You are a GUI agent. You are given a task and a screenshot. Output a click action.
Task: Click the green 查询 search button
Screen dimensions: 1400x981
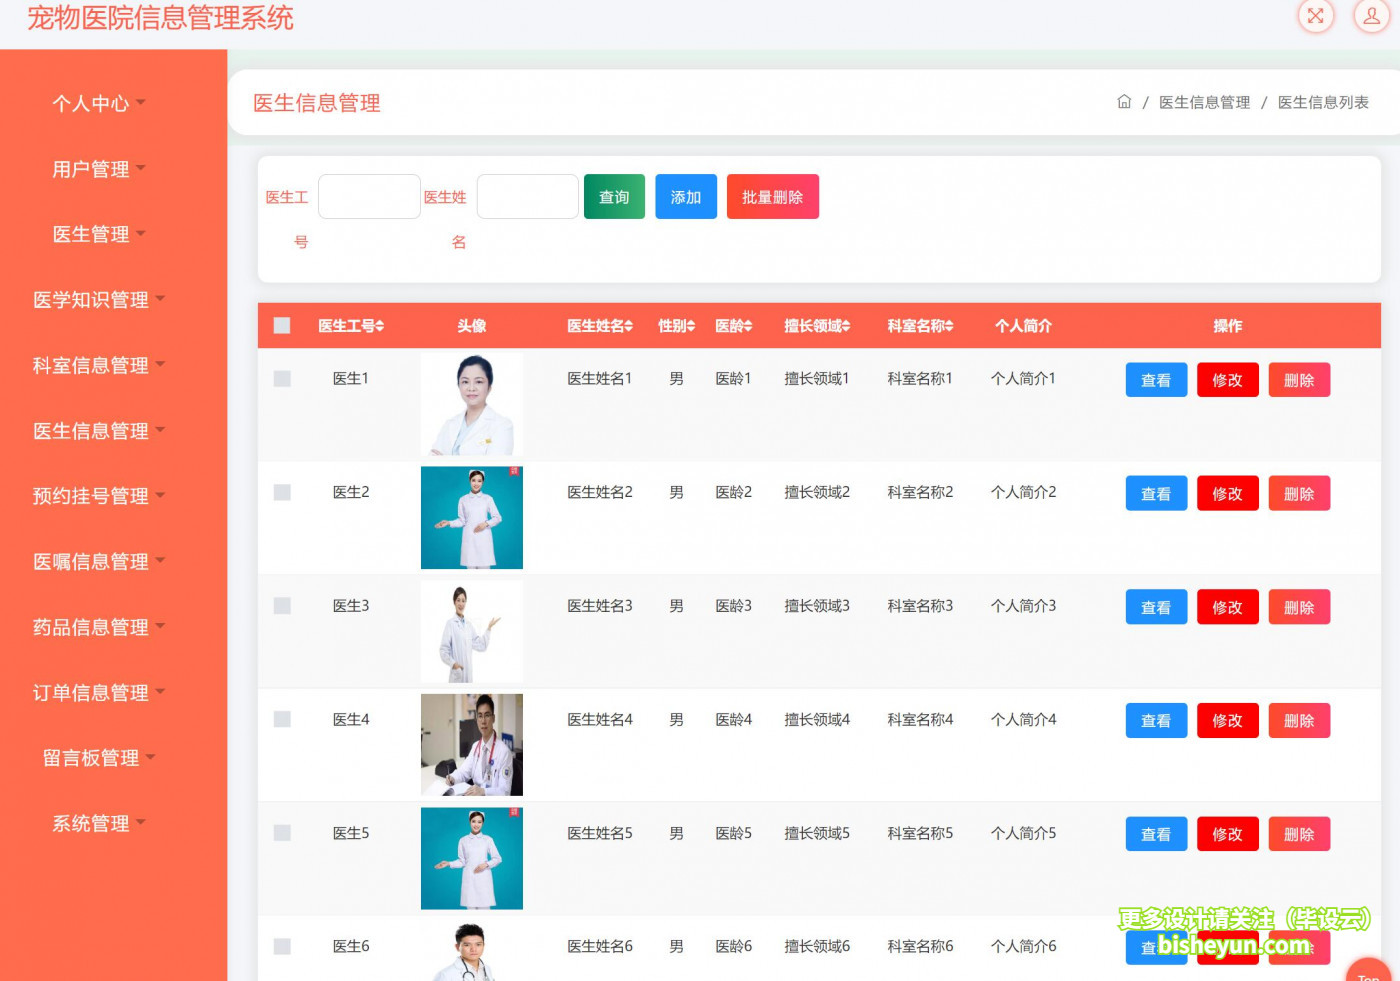pos(614,197)
